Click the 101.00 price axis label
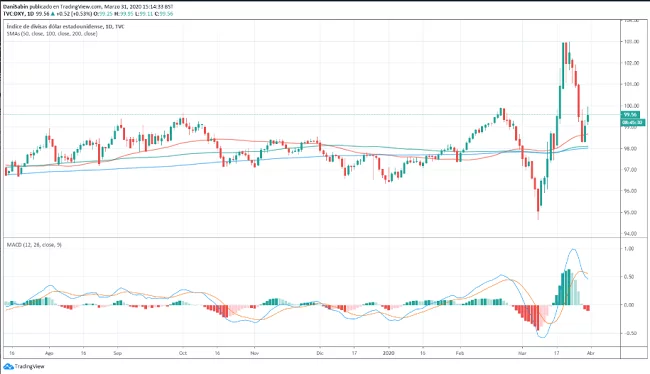650x374 pixels. (x=631, y=84)
